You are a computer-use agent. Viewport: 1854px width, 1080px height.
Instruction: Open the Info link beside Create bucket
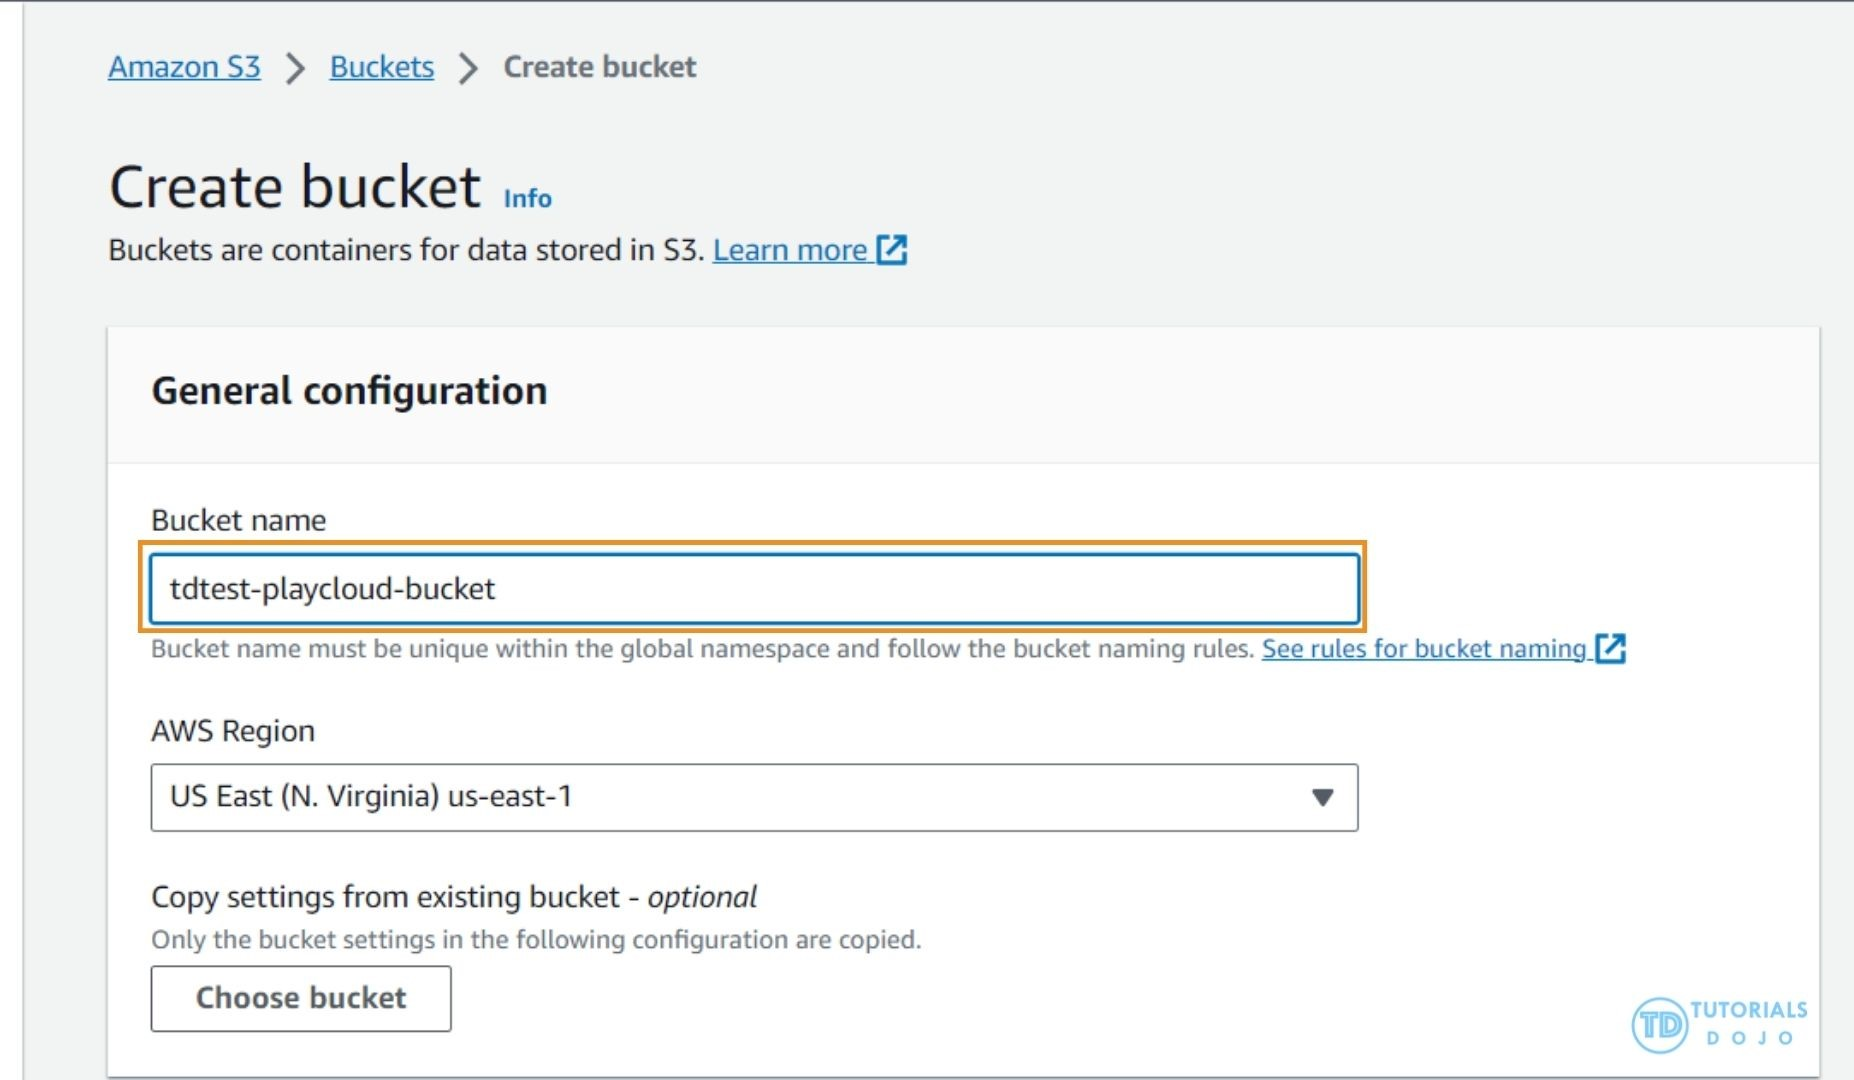pyautogui.click(x=527, y=198)
